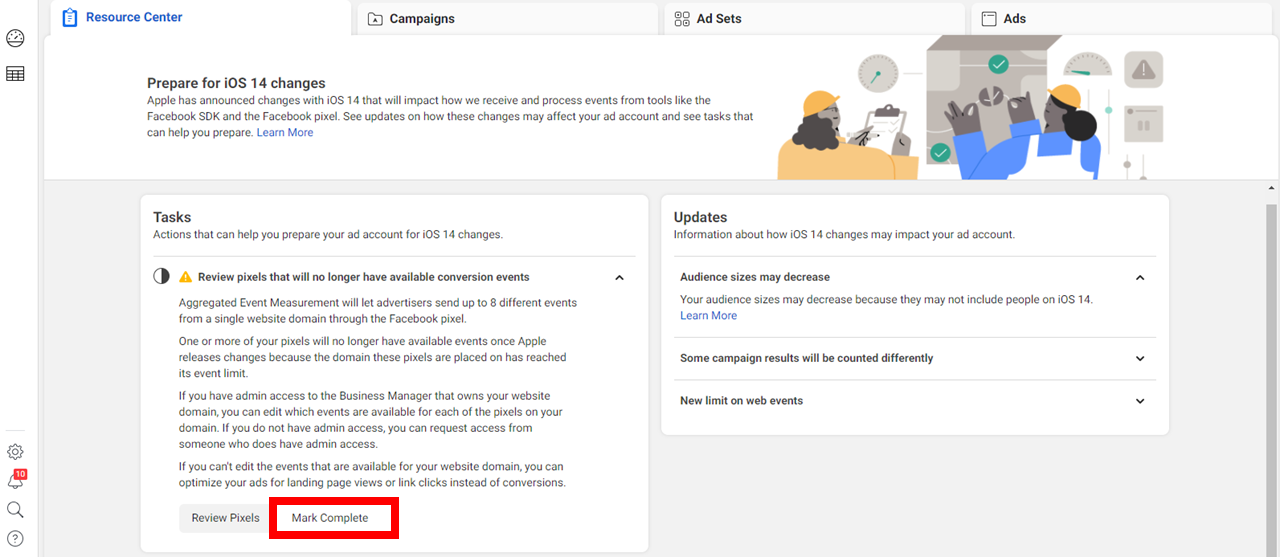Click Some campaign results will be counted differently

tap(806, 358)
